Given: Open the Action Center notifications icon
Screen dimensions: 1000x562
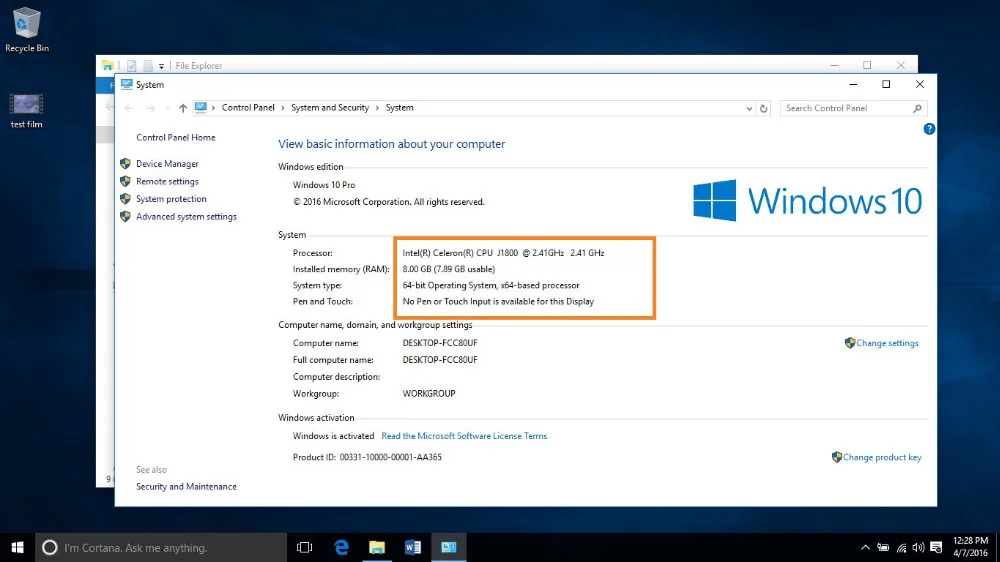Looking at the screenshot, I should 936,547.
